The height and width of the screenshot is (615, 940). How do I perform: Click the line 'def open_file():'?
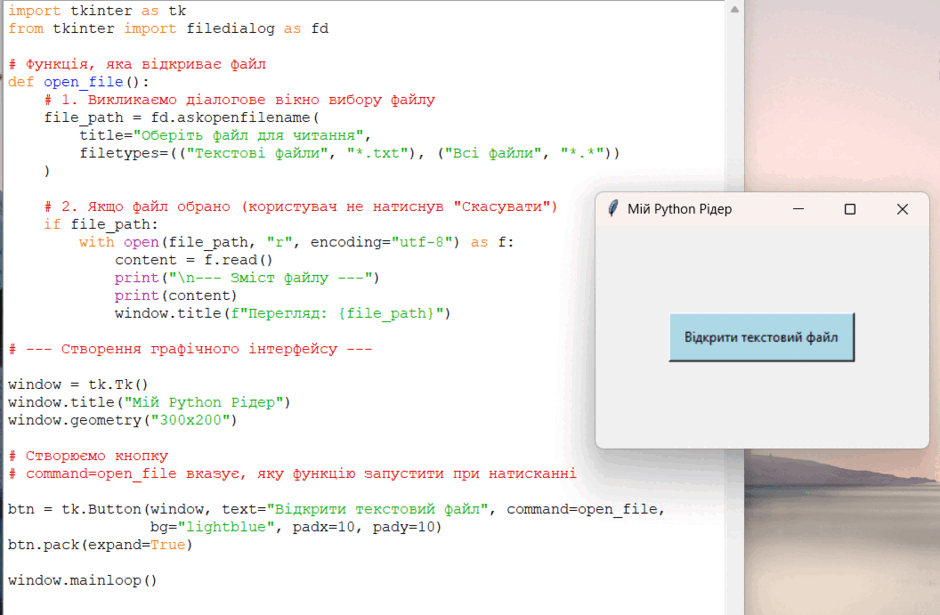coord(79,82)
